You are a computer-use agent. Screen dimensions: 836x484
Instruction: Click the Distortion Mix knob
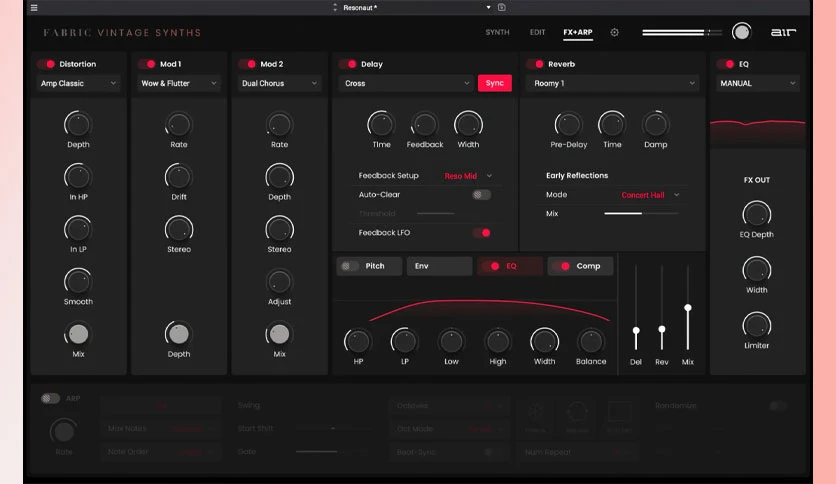[x=78, y=334]
